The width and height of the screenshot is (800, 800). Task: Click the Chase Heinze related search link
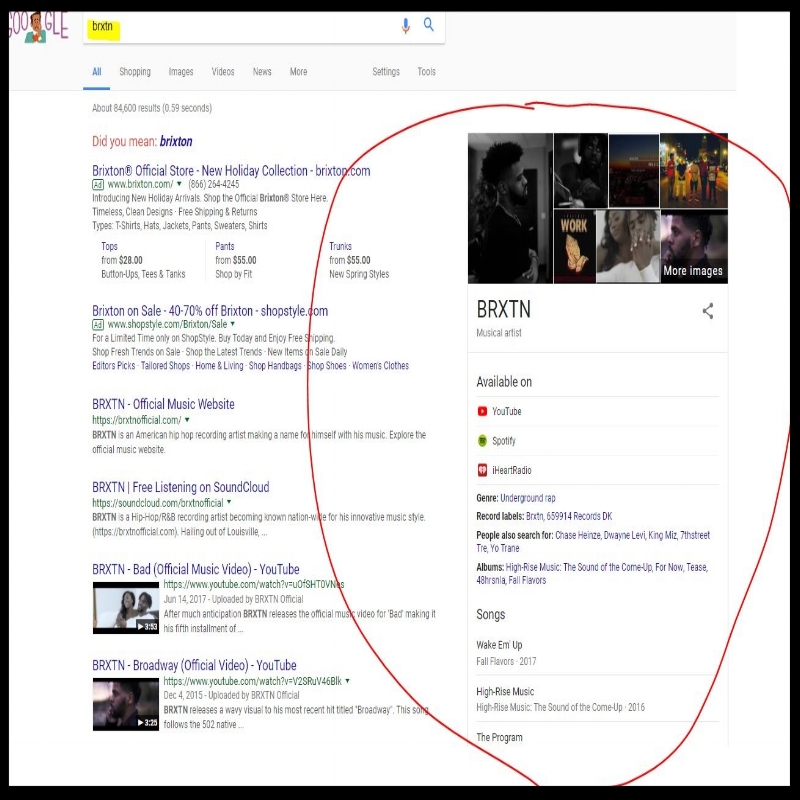tap(578, 535)
